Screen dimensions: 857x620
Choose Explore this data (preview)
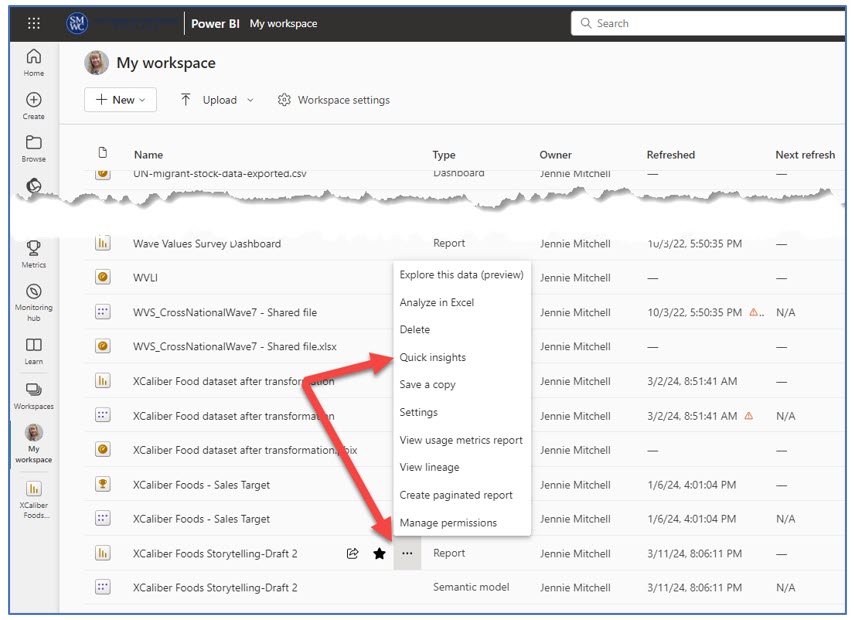click(x=461, y=274)
